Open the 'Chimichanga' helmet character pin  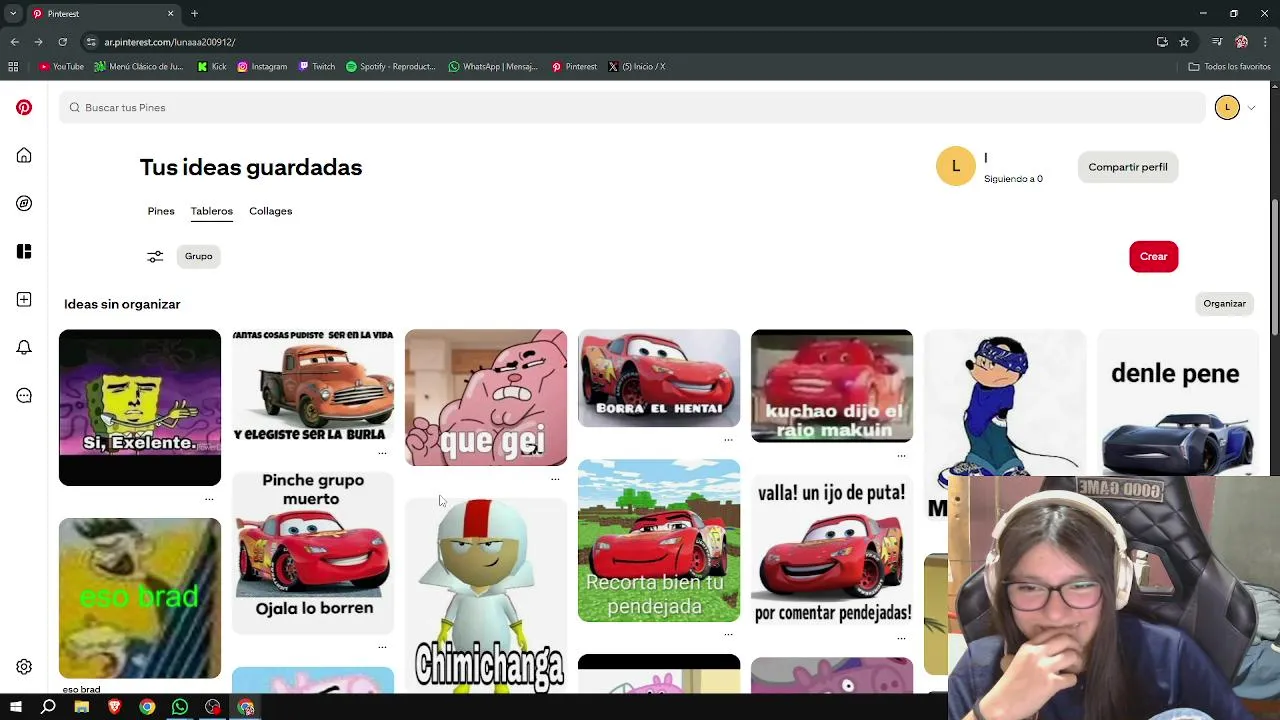486,595
